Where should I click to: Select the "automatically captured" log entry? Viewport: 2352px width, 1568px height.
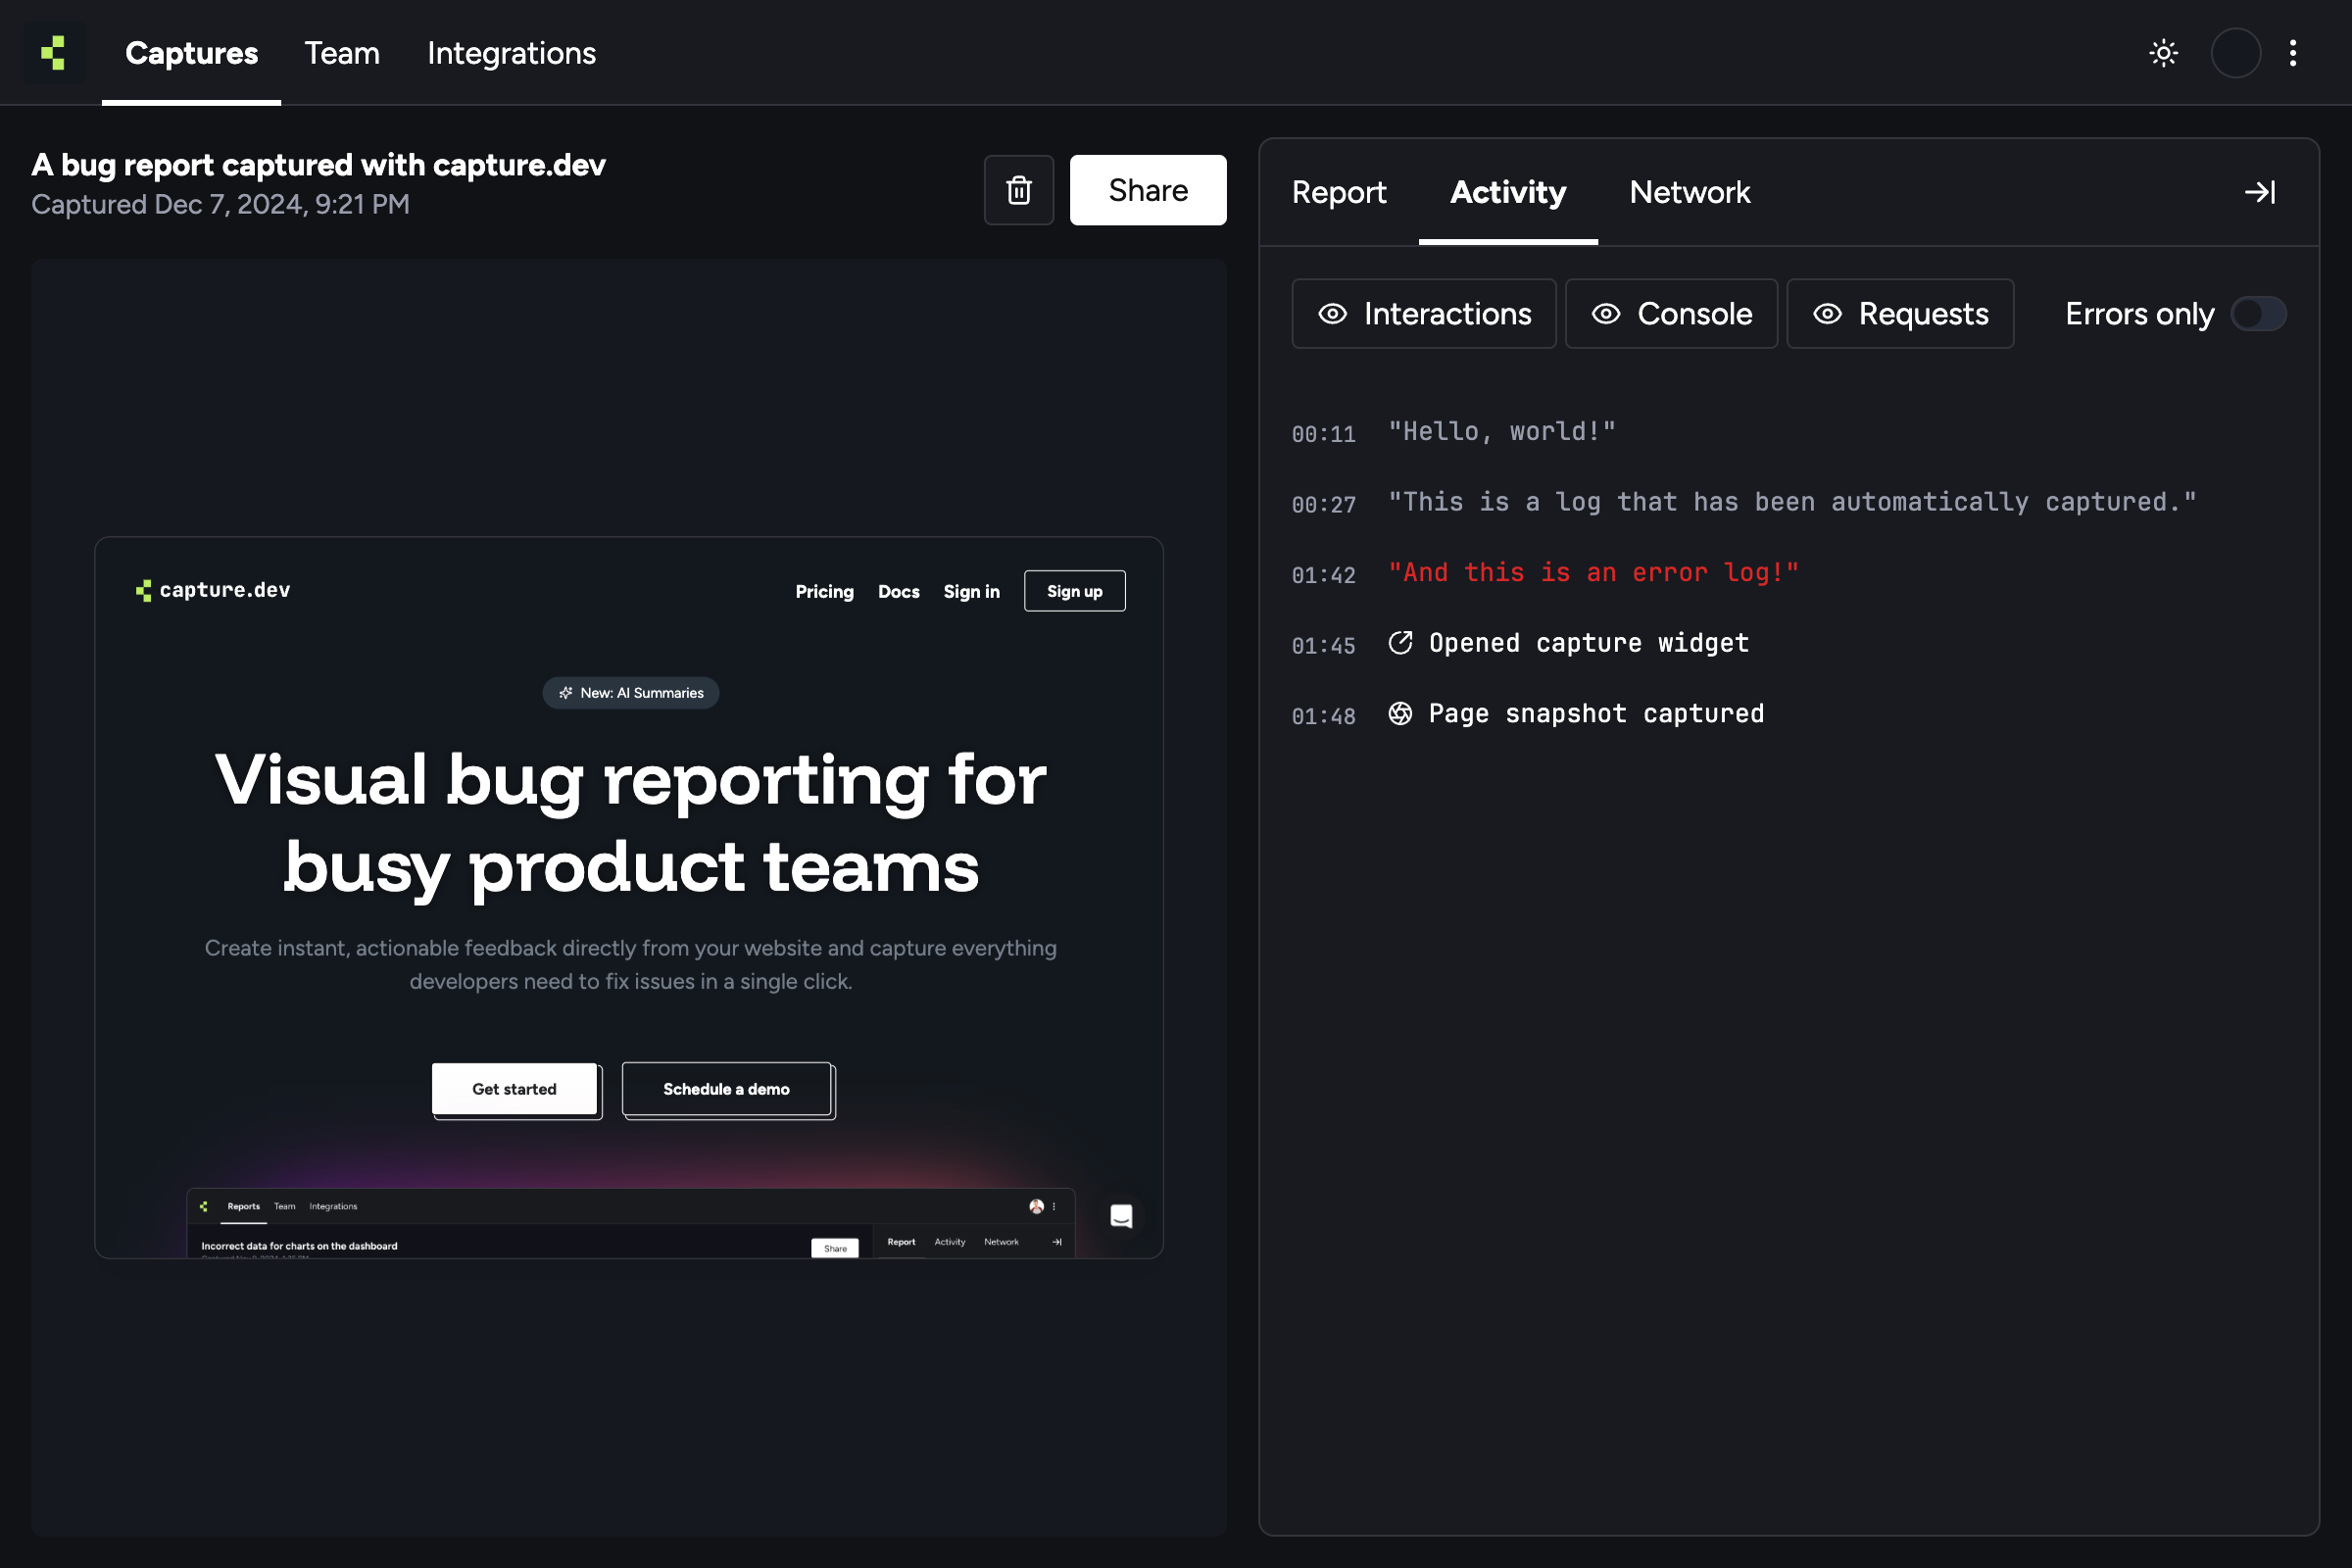(1792, 502)
